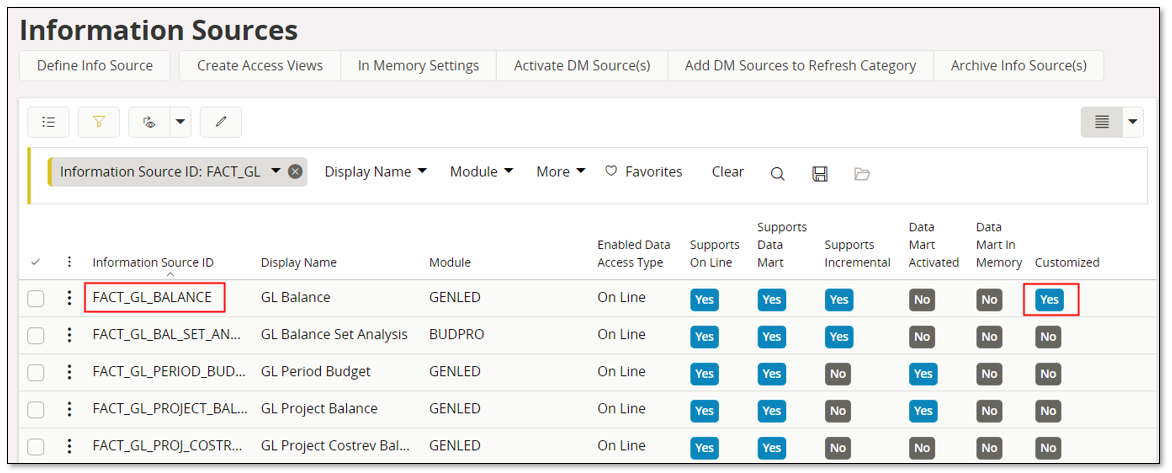Expand the Display Name filter dropdown

pos(375,172)
